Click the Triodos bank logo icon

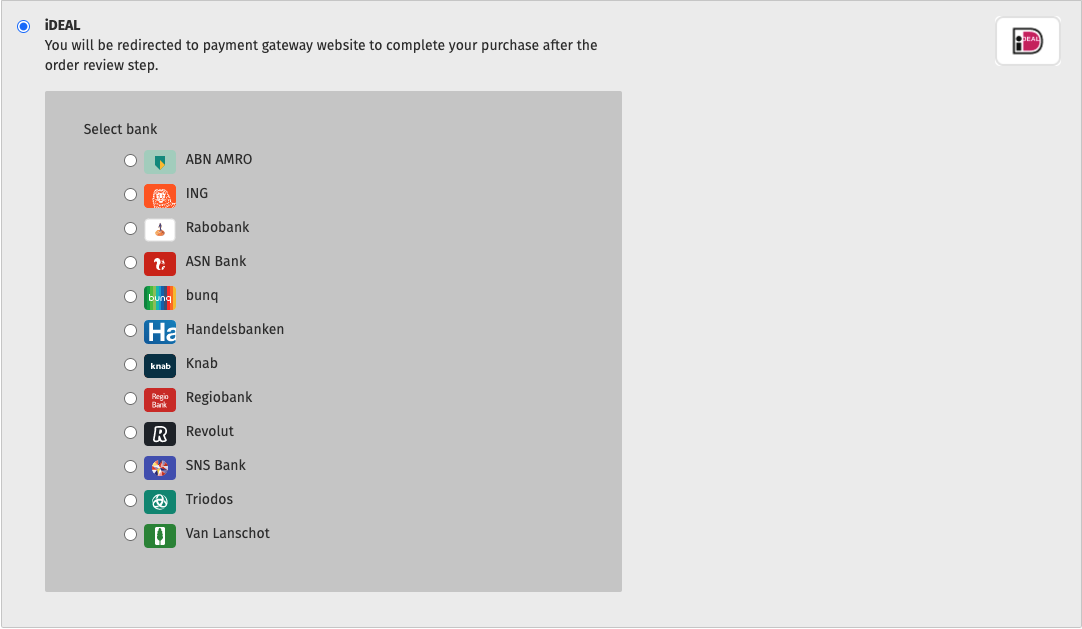click(x=160, y=500)
